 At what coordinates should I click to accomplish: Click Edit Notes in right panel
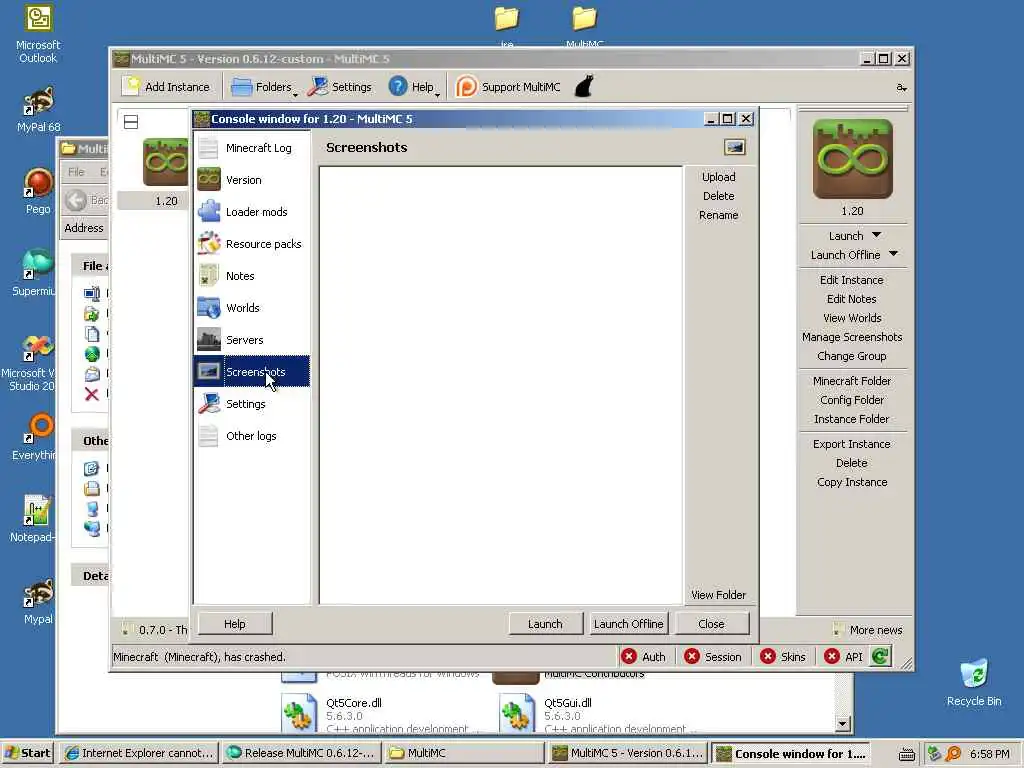point(852,299)
